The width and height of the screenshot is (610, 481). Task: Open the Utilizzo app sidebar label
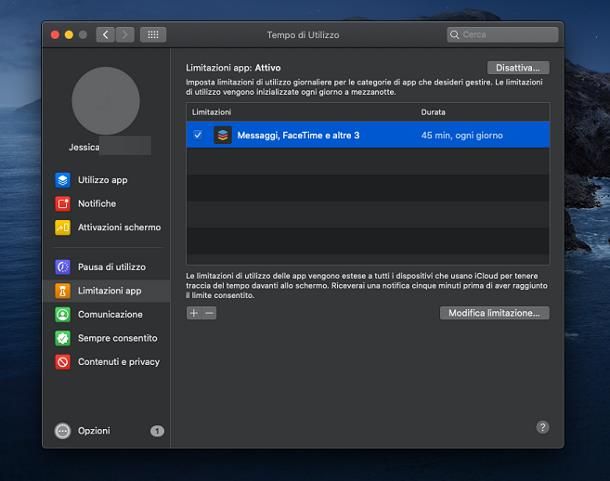coord(103,180)
